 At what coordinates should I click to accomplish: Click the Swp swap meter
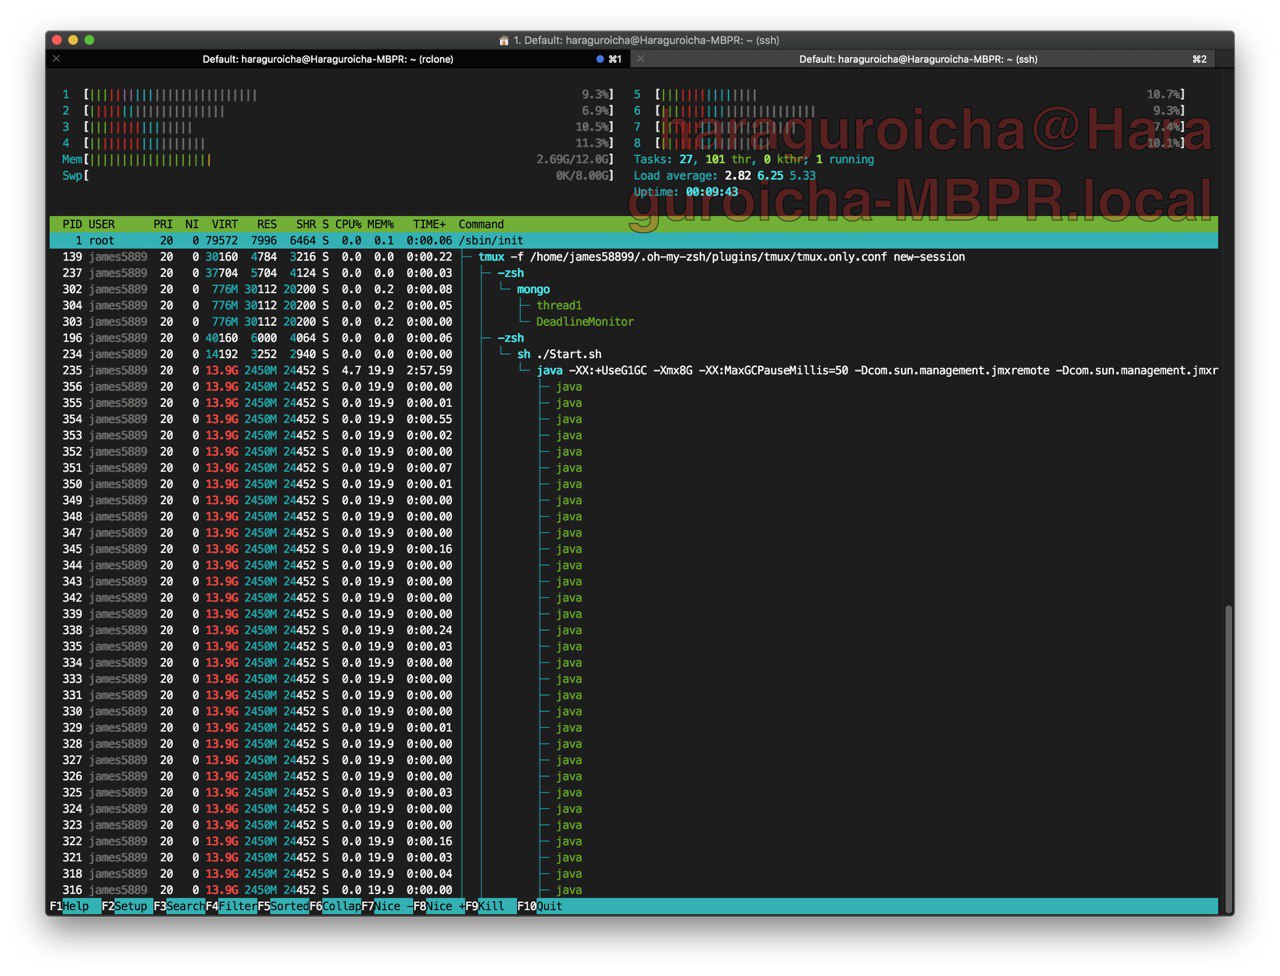click(338, 176)
